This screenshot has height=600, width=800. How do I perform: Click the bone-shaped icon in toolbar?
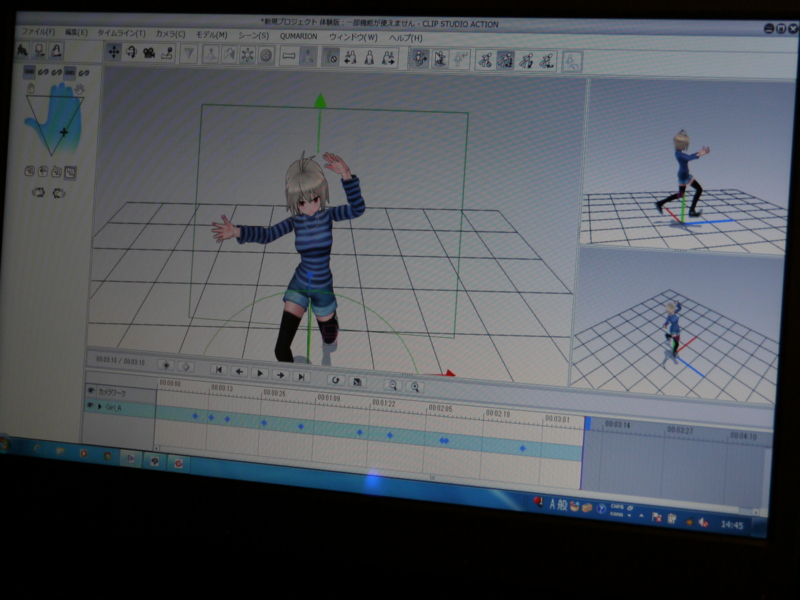pyautogui.click(x=289, y=56)
